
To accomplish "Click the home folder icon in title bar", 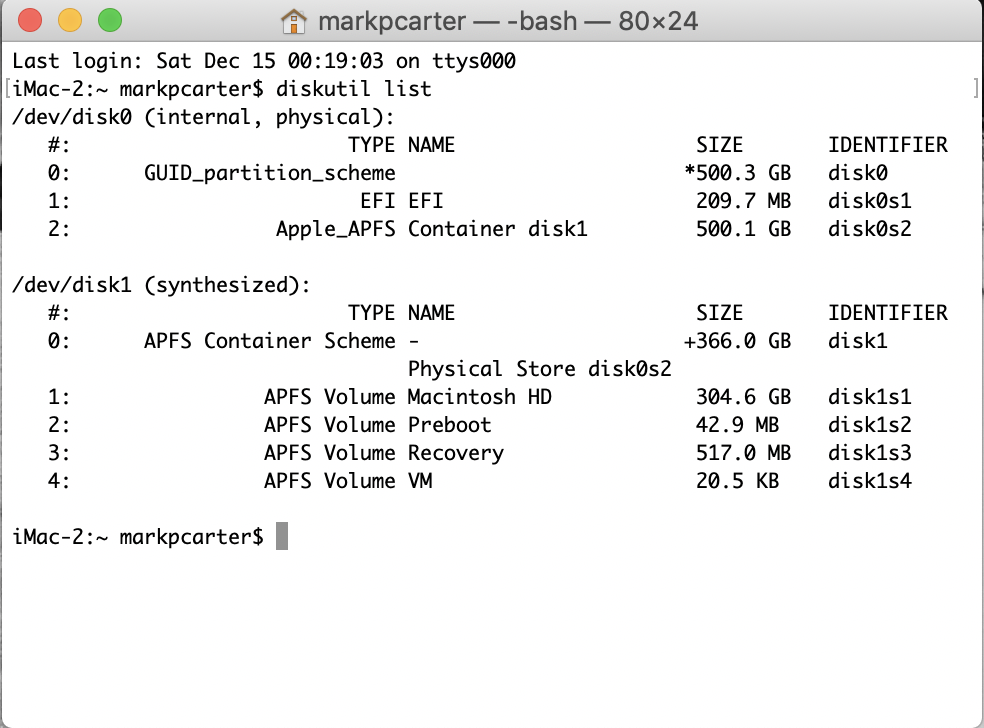I will pos(293,20).
